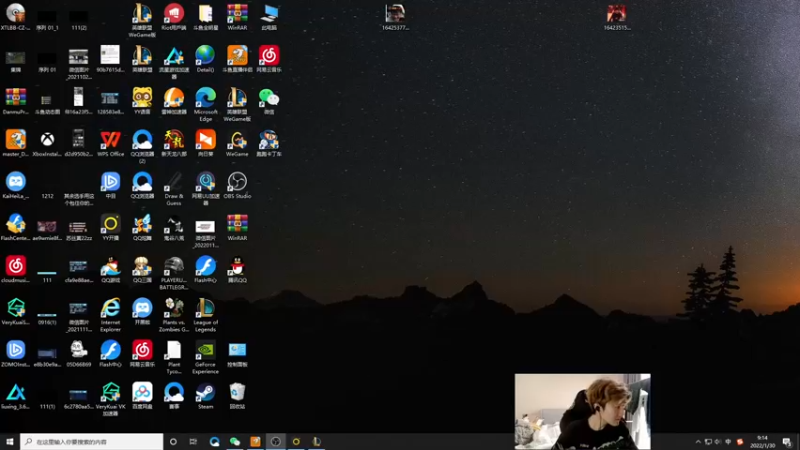Open the 流星游戏加速器 shortcut
Image resolution: width=800 pixels, height=450 pixels.
(x=173, y=62)
